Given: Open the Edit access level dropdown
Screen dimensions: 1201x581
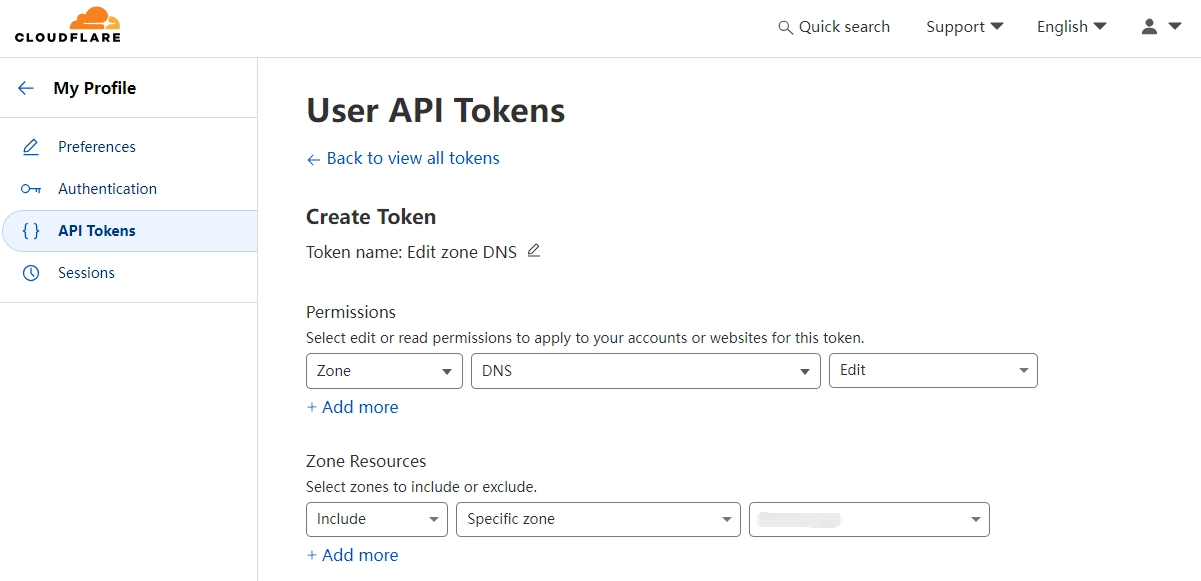Looking at the screenshot, I should [x=933, y=370].
